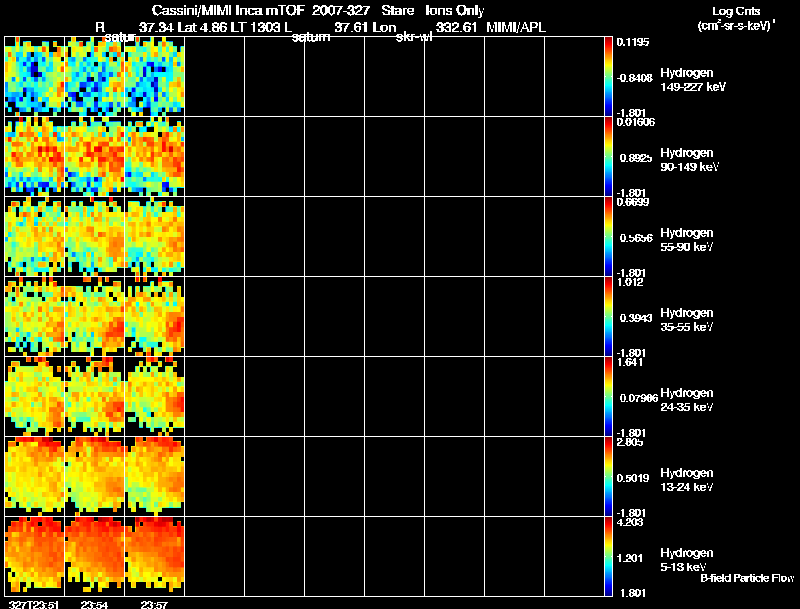Click the 'Hydrogen 149-227 keV' label
800x609 pixels.
692,80
